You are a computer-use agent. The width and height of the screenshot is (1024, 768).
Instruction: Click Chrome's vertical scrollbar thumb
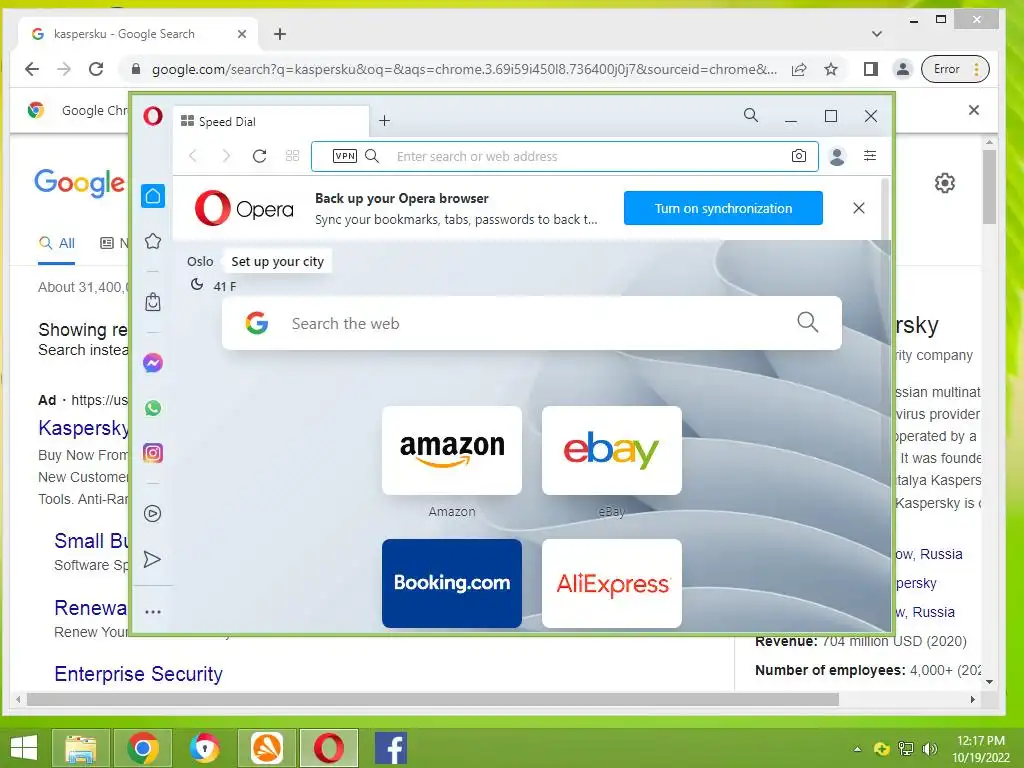pos(989,186)
